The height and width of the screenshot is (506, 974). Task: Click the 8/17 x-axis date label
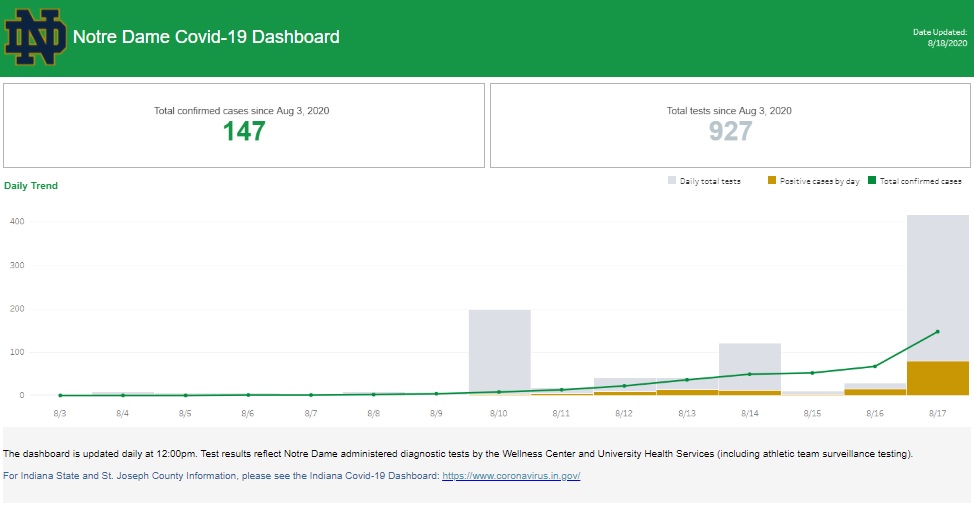click(x=937, y=413)
